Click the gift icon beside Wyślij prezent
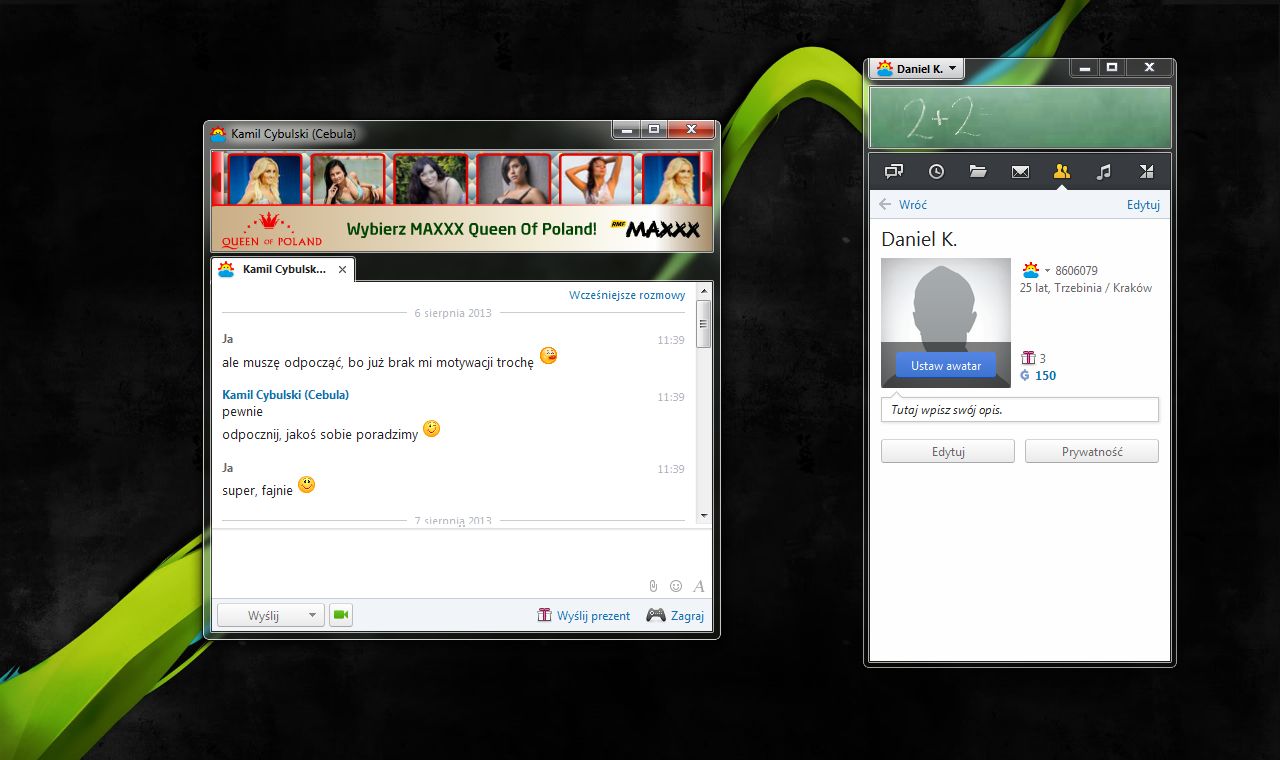Image resolution: width=1280 pixels, height=760 pixels. point(545,615)
